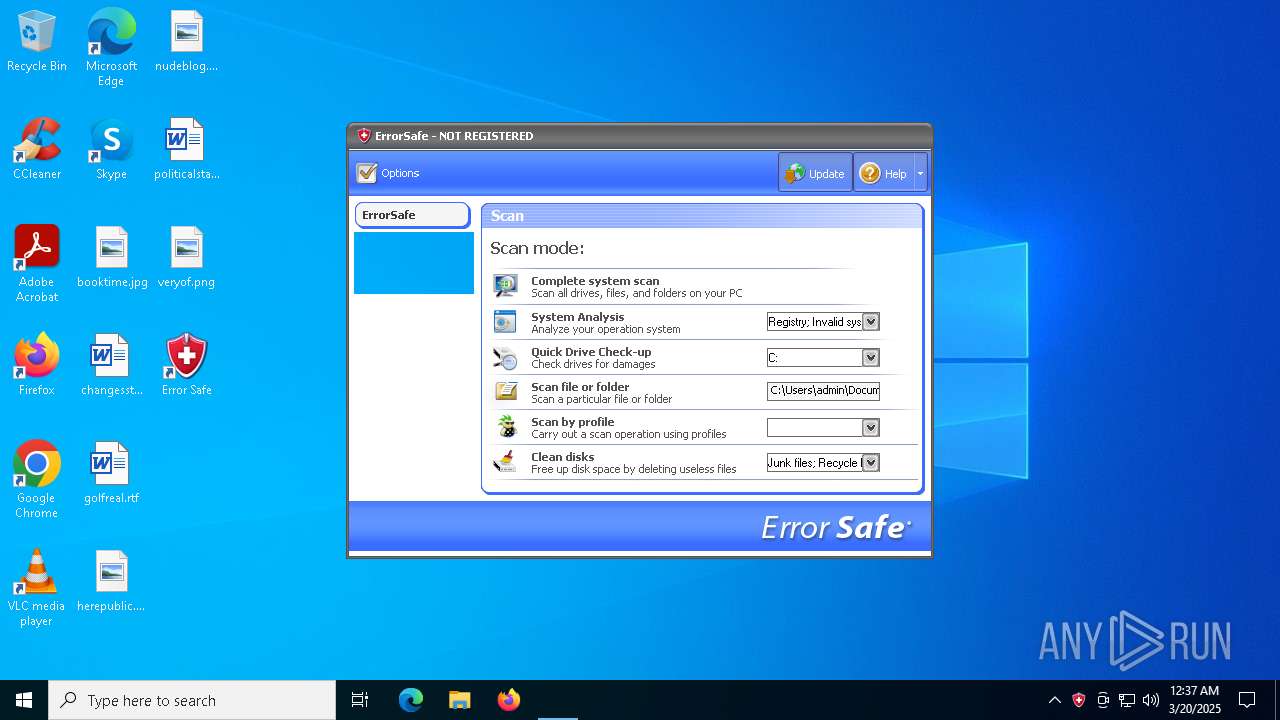1280x720 pixels.
Task: Select the CCleaner desktop shortcut
Action: [x=37, y=150]
